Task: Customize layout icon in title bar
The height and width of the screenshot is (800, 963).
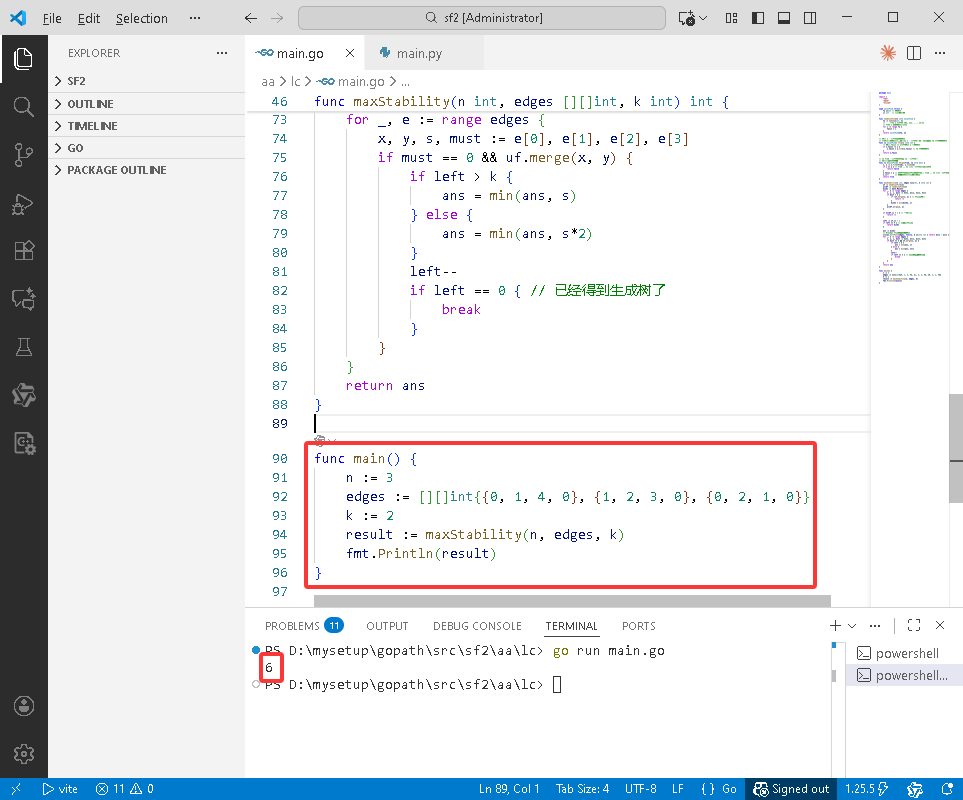Action: [731, 18]
